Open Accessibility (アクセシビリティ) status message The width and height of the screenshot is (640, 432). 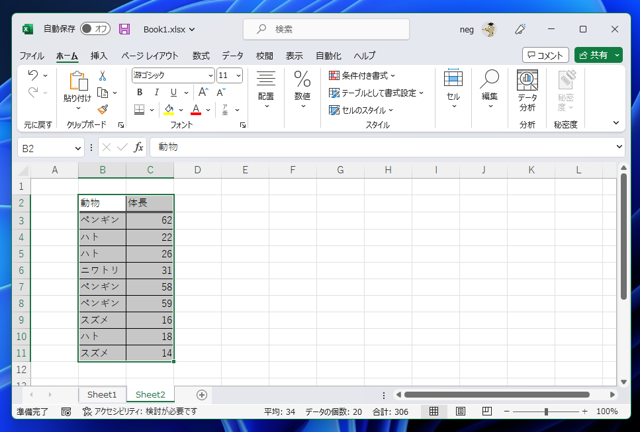click(x=140, y=412)
